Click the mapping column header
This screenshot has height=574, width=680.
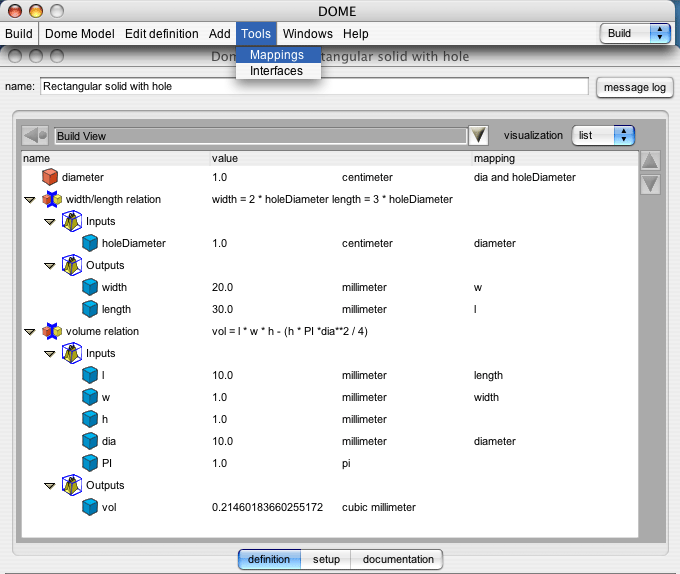(x=555, y=158)
